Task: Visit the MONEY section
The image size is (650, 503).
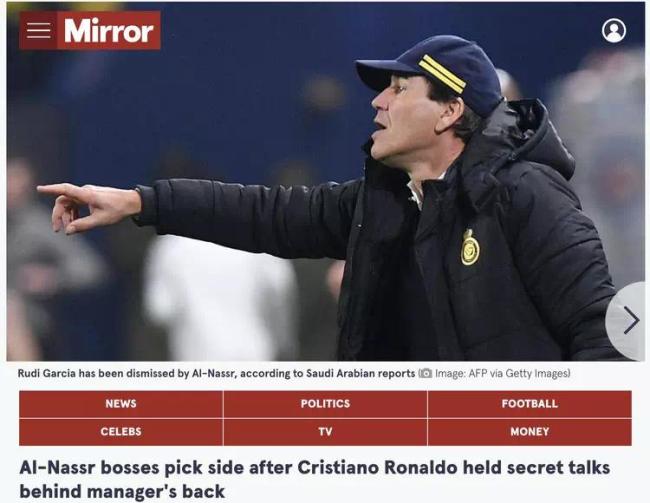Action: [529, 432]
